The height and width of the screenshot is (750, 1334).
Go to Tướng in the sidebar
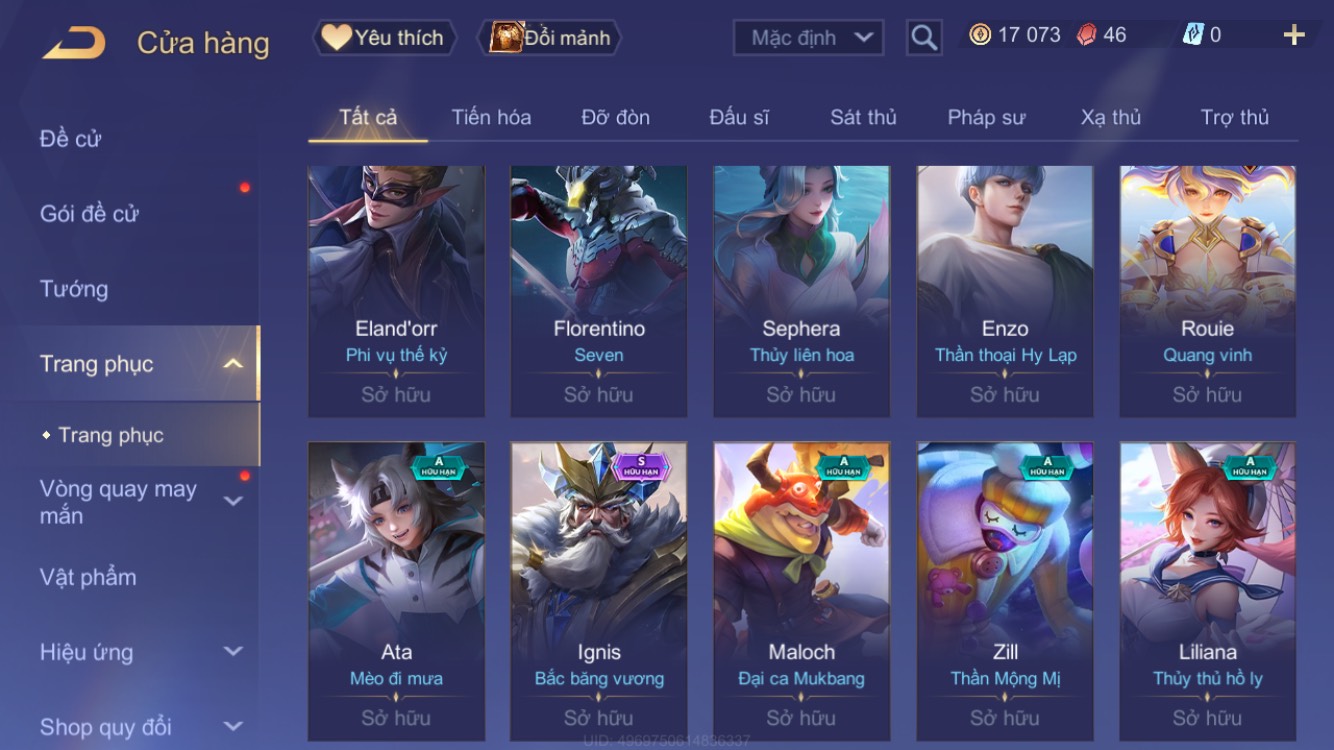pyautogui.click(x=74, y=289)
